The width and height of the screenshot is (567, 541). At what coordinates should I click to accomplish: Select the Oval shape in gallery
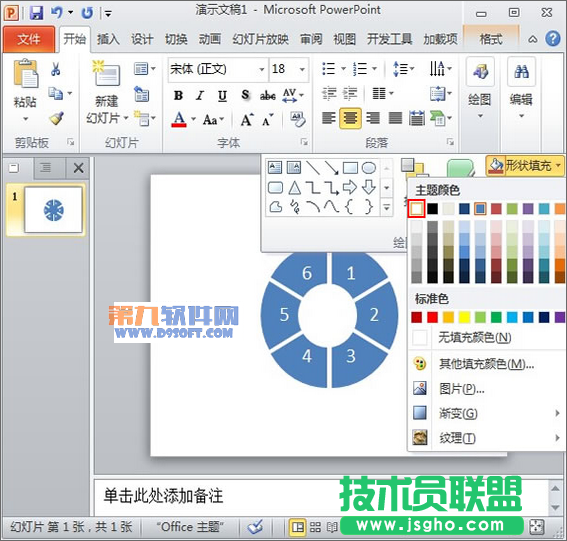point(369,167)
